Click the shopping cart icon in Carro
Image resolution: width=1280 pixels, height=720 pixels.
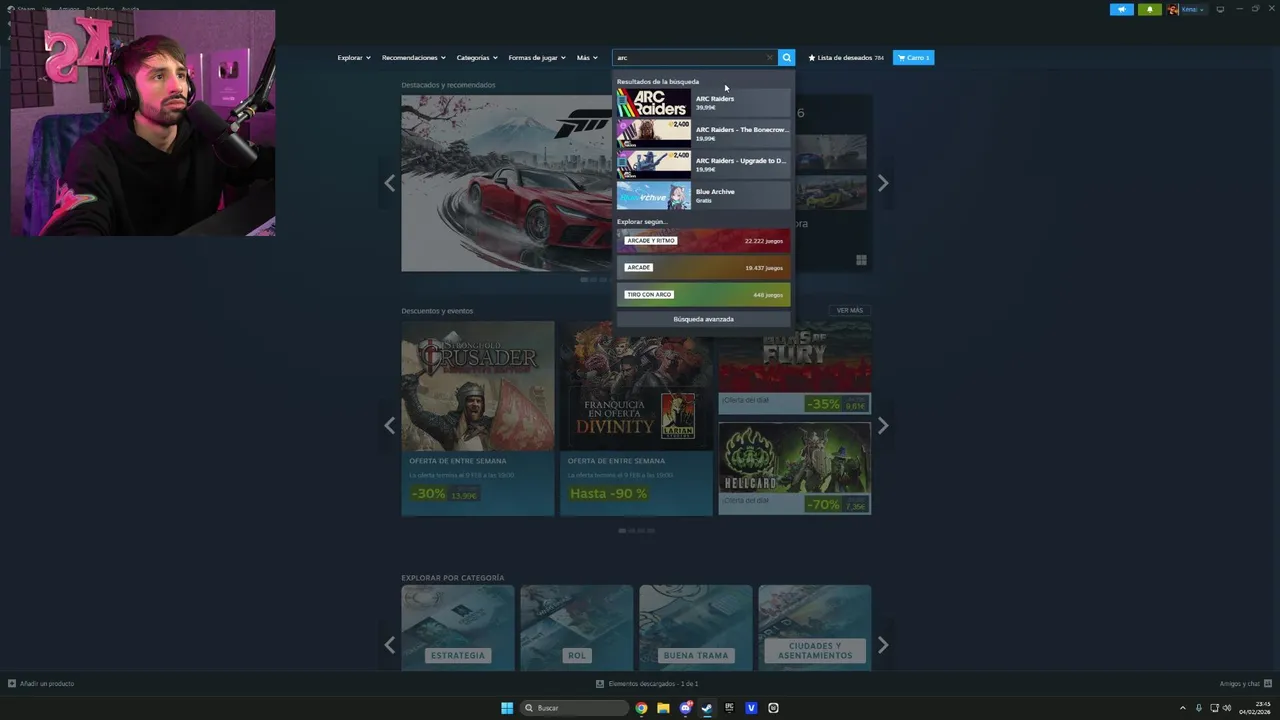point(902,58)
